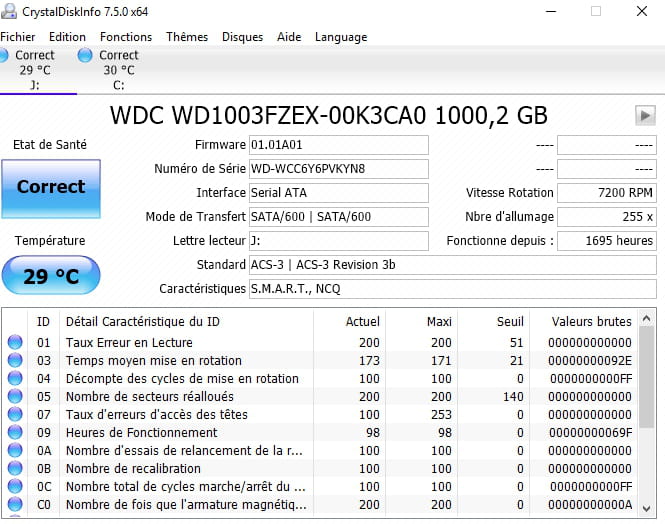Click the blue status orb for drive C:
665x524 pixels.
(x=84, y=55)
